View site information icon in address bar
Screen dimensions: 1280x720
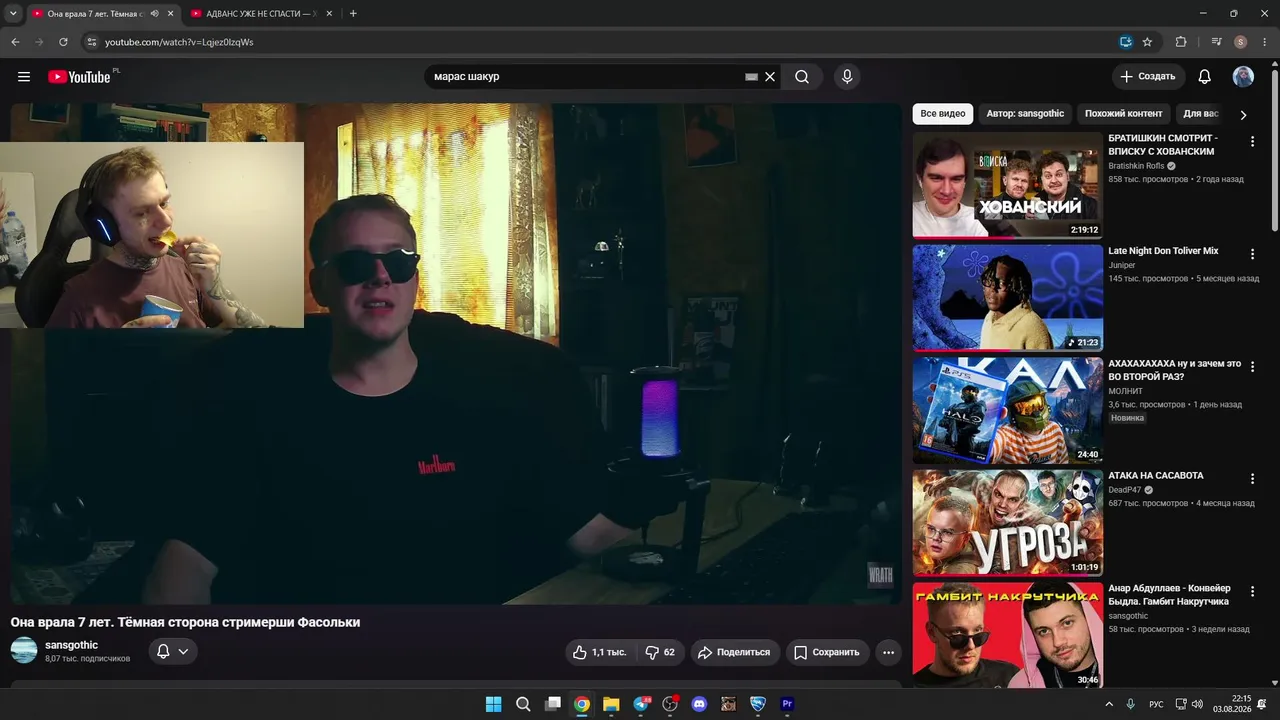pos(91,42)
